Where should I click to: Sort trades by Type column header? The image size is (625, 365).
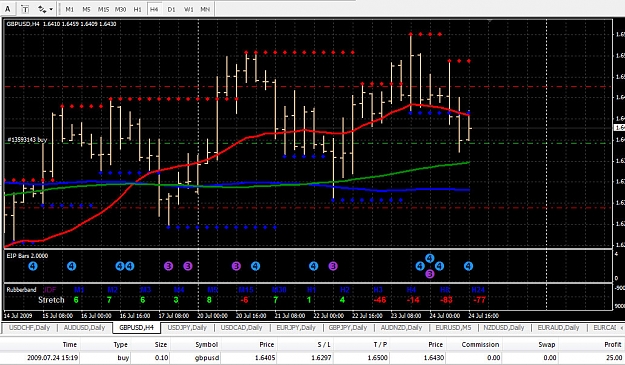[x=120, y=345]
